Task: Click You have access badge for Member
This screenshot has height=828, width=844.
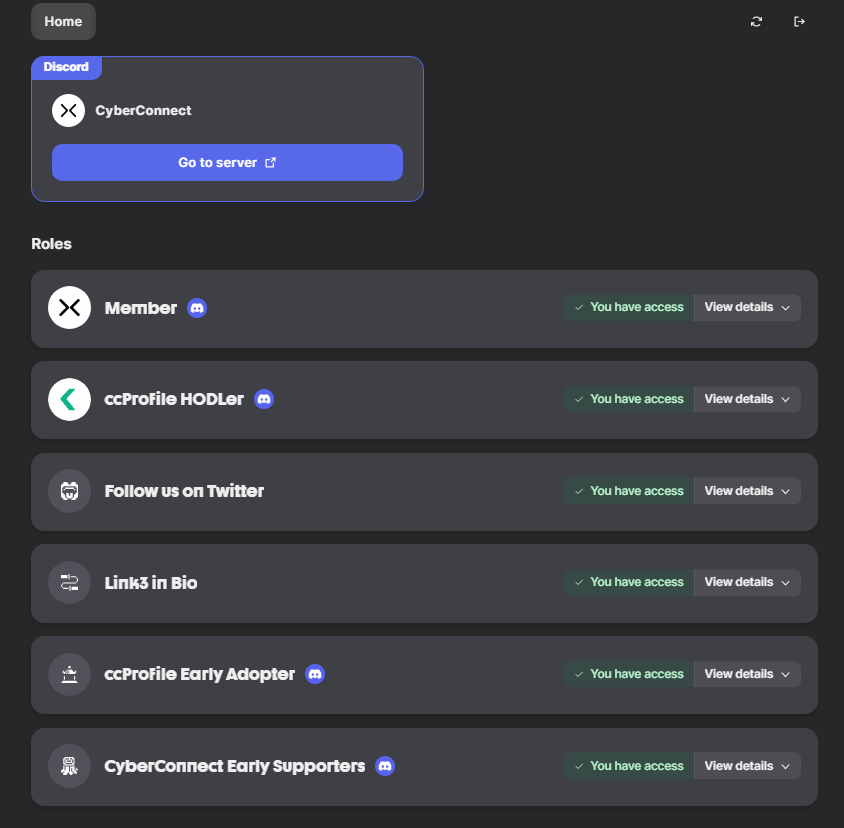Action: pyautogui.click(x=629, y=307)
